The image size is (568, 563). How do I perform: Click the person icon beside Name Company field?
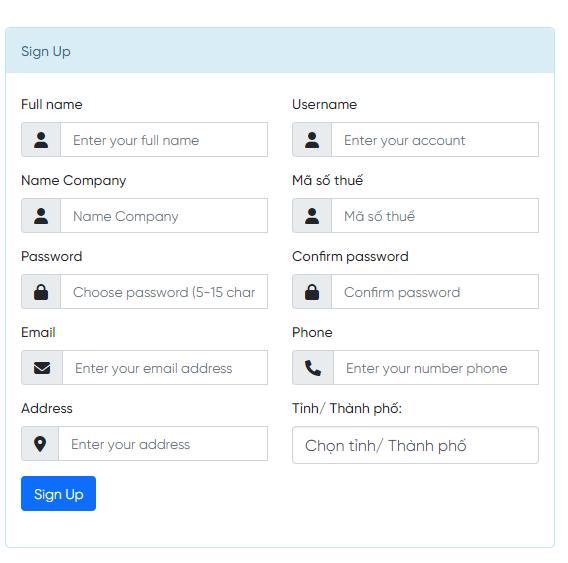pyautogui.click(x=41, y=216)
